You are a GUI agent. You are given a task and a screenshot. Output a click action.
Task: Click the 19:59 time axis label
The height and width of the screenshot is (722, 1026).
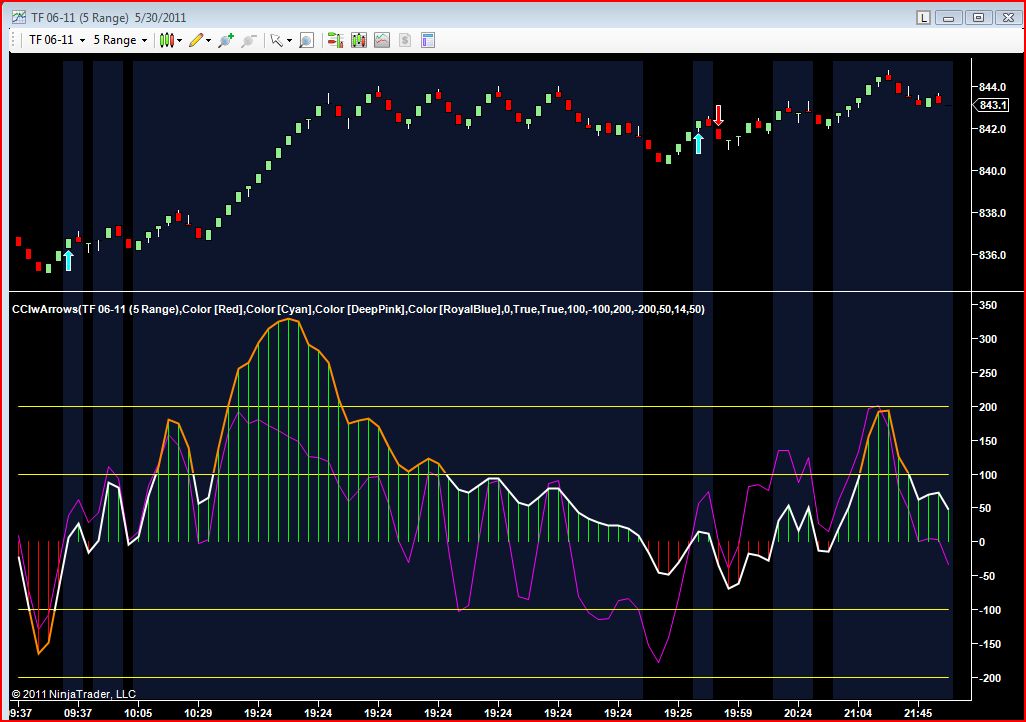[x=738, y=713]
